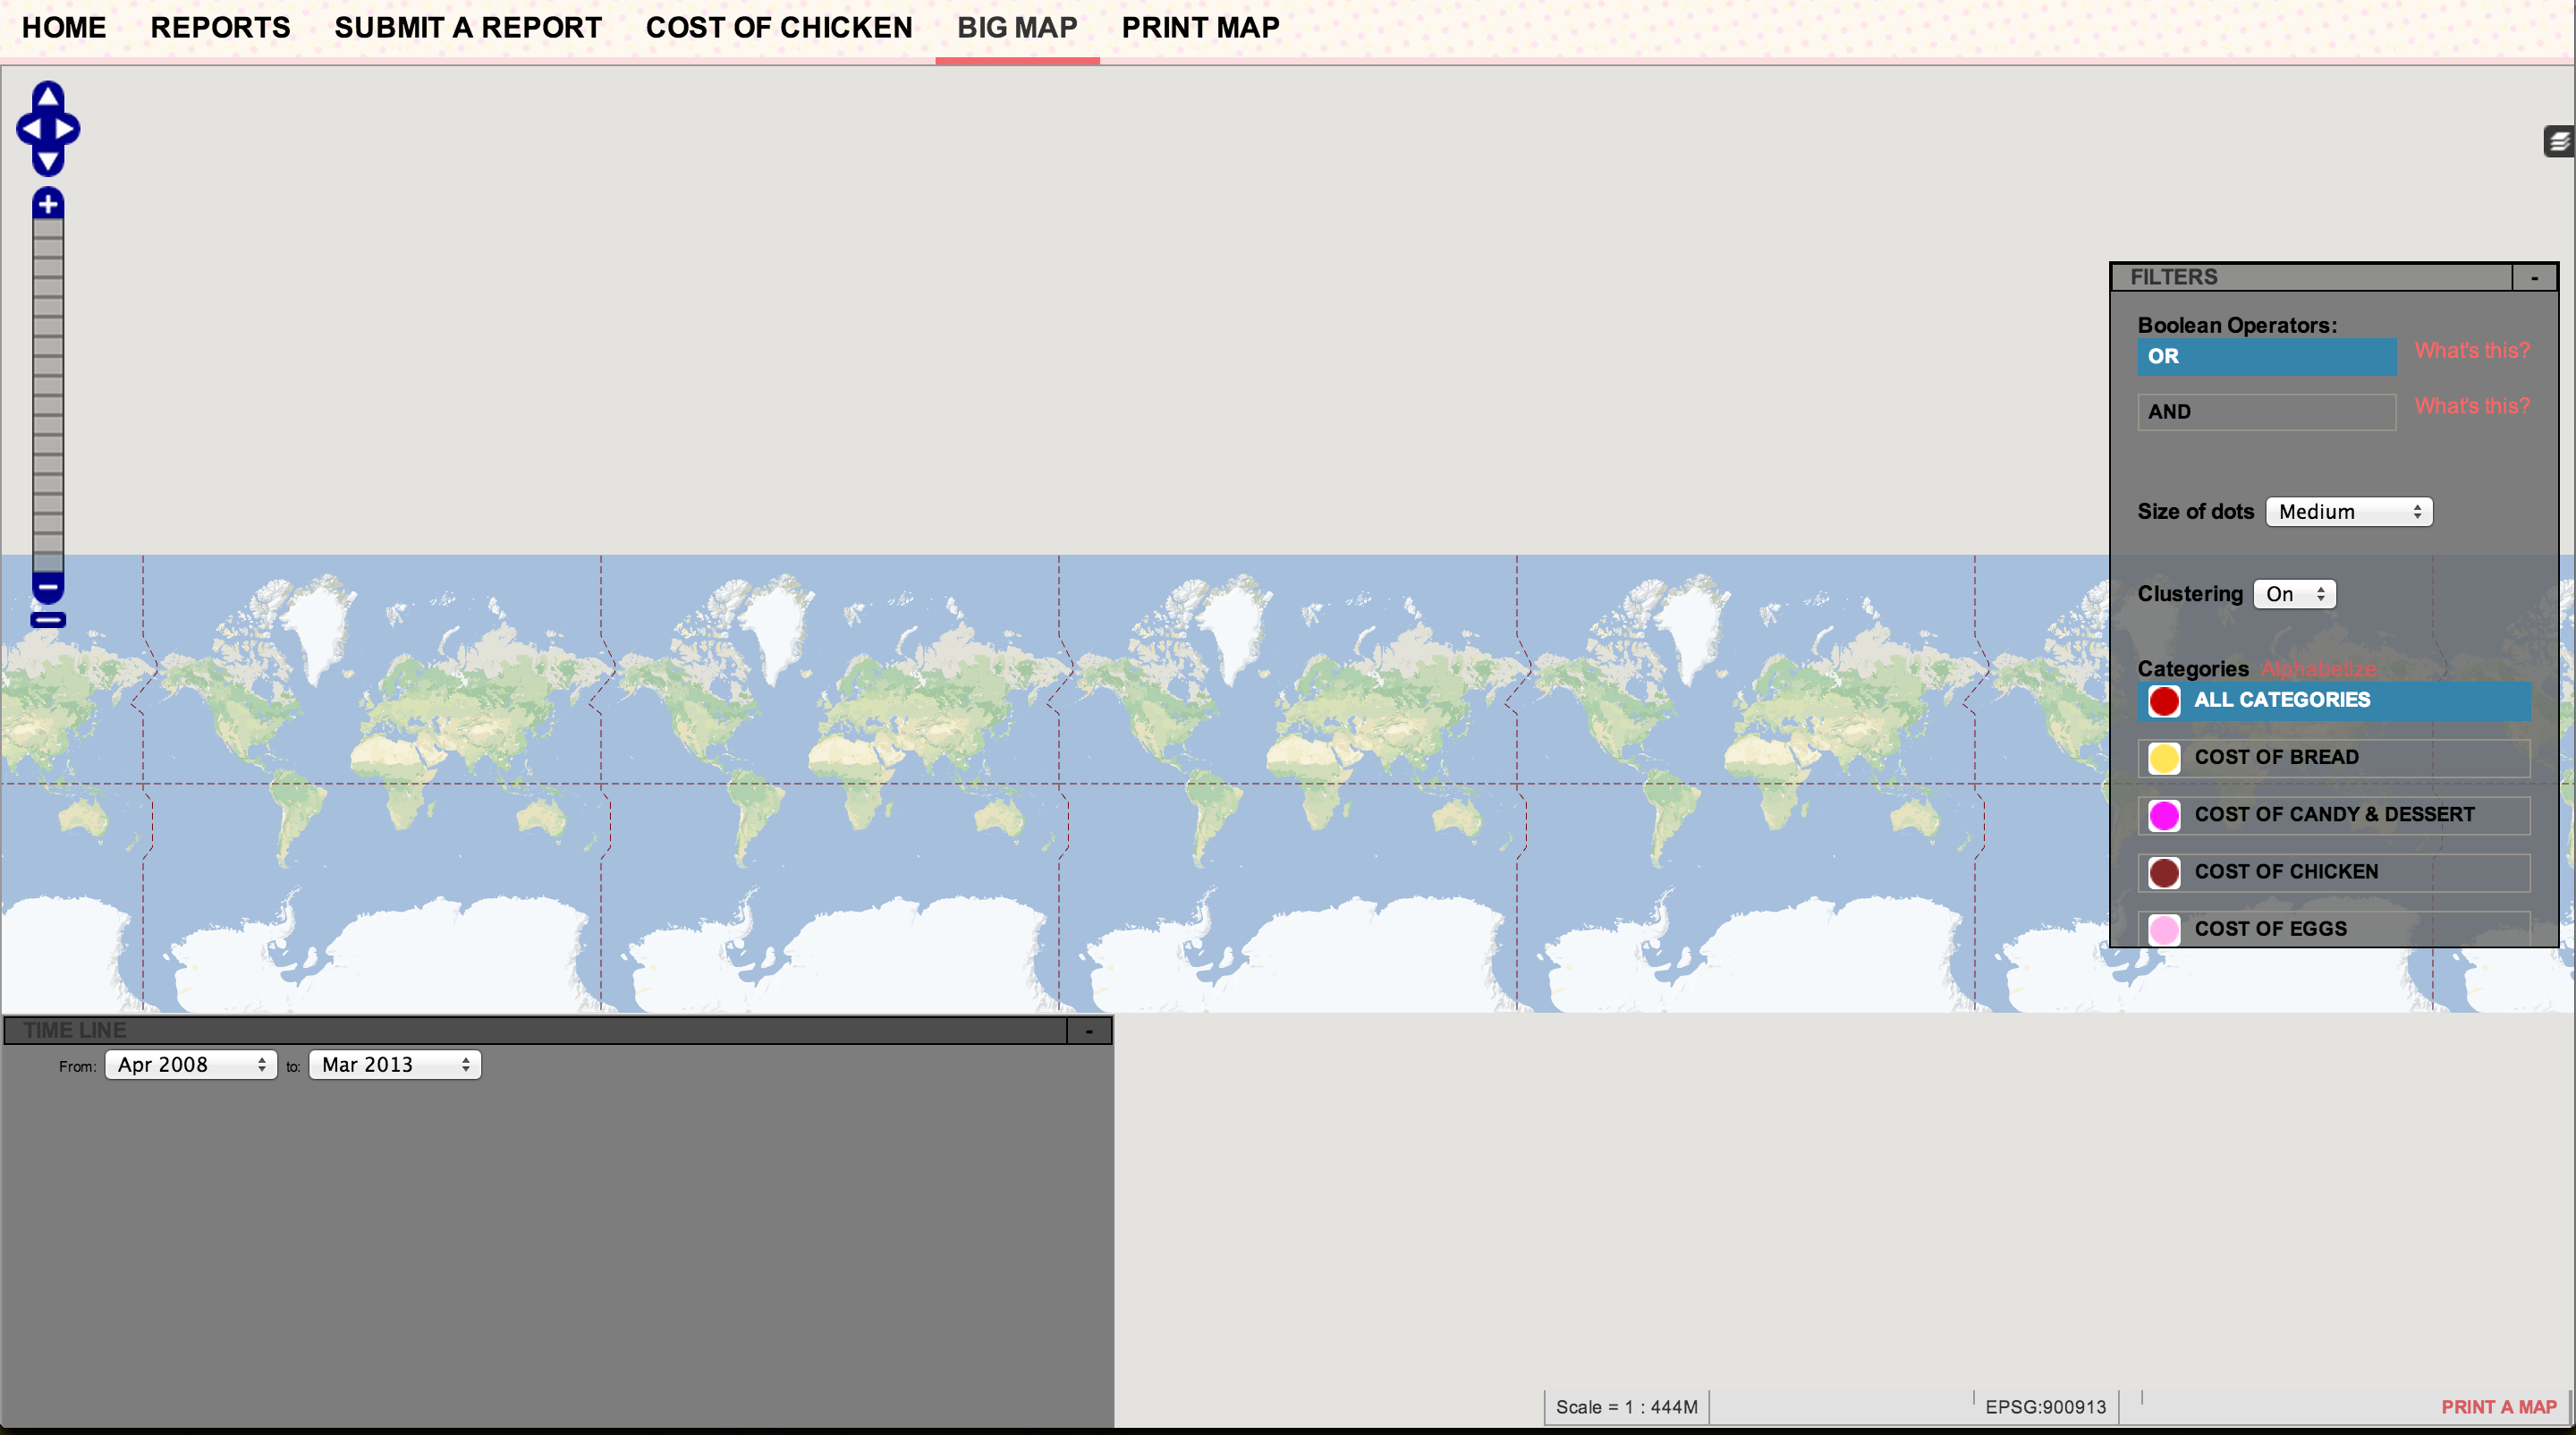Pan the map up with arrow
Screen dimensions: 2576x1435
(48, 97)
